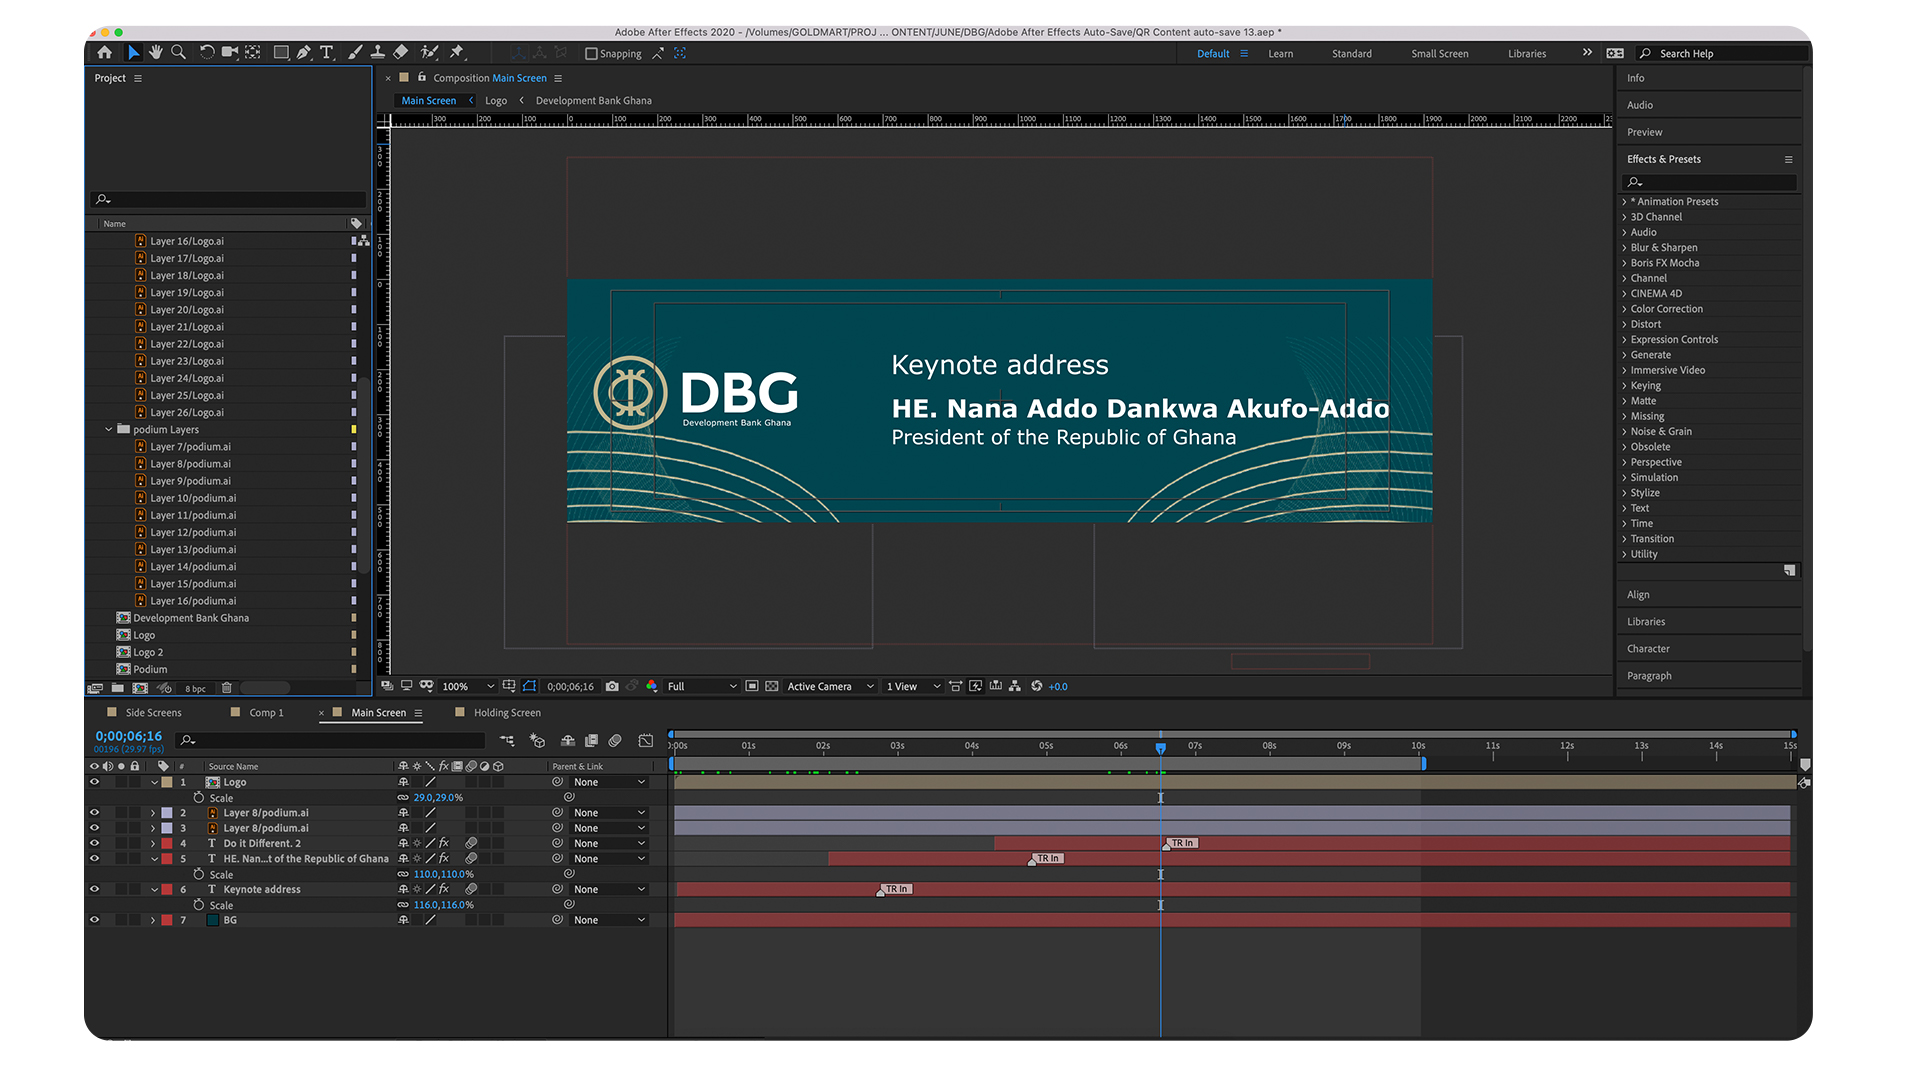
Task: Switch to the Comp 1 timeline tab
Action: coord(266,714)
